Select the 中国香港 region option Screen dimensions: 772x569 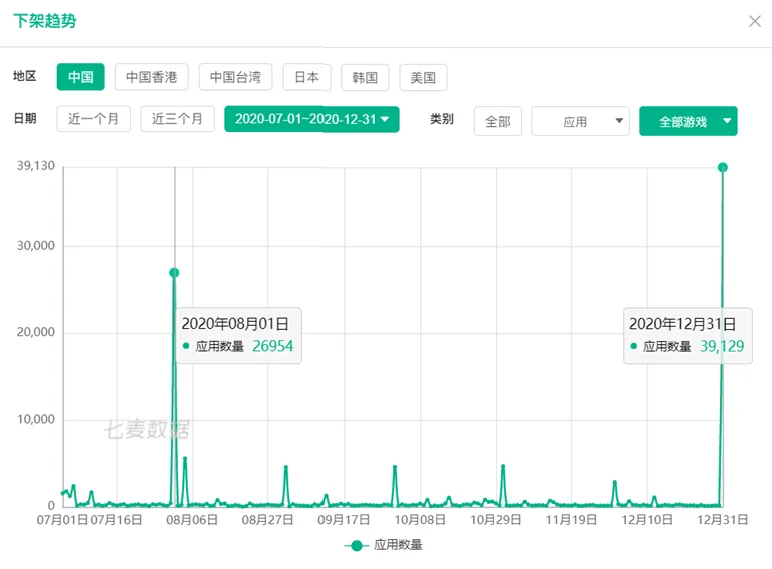point(152,77)
